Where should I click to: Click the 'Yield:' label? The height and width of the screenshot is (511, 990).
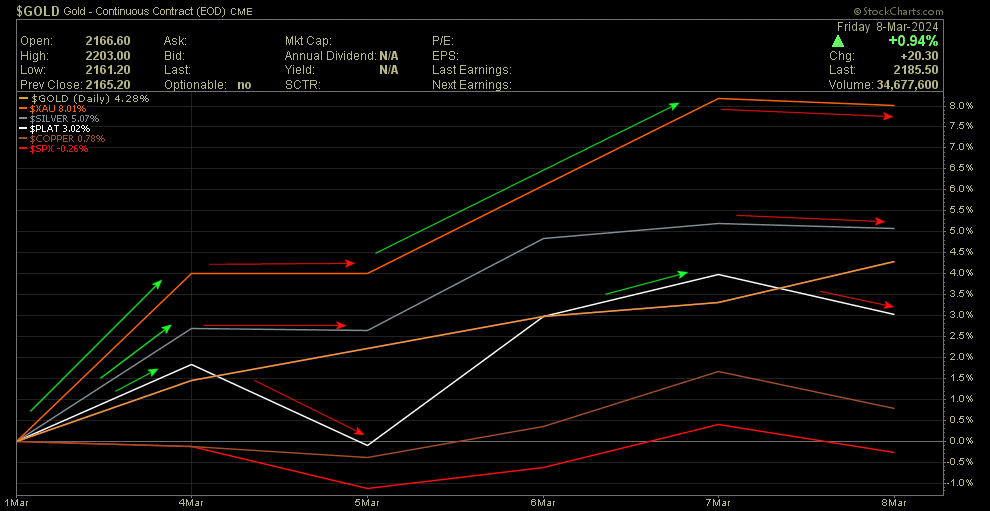[x=301, y=70]
